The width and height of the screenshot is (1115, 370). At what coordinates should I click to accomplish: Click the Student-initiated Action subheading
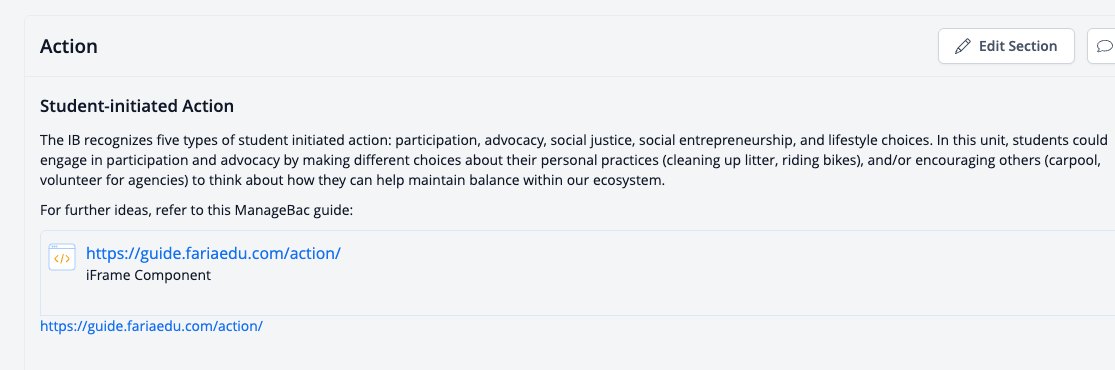[137, 107]
